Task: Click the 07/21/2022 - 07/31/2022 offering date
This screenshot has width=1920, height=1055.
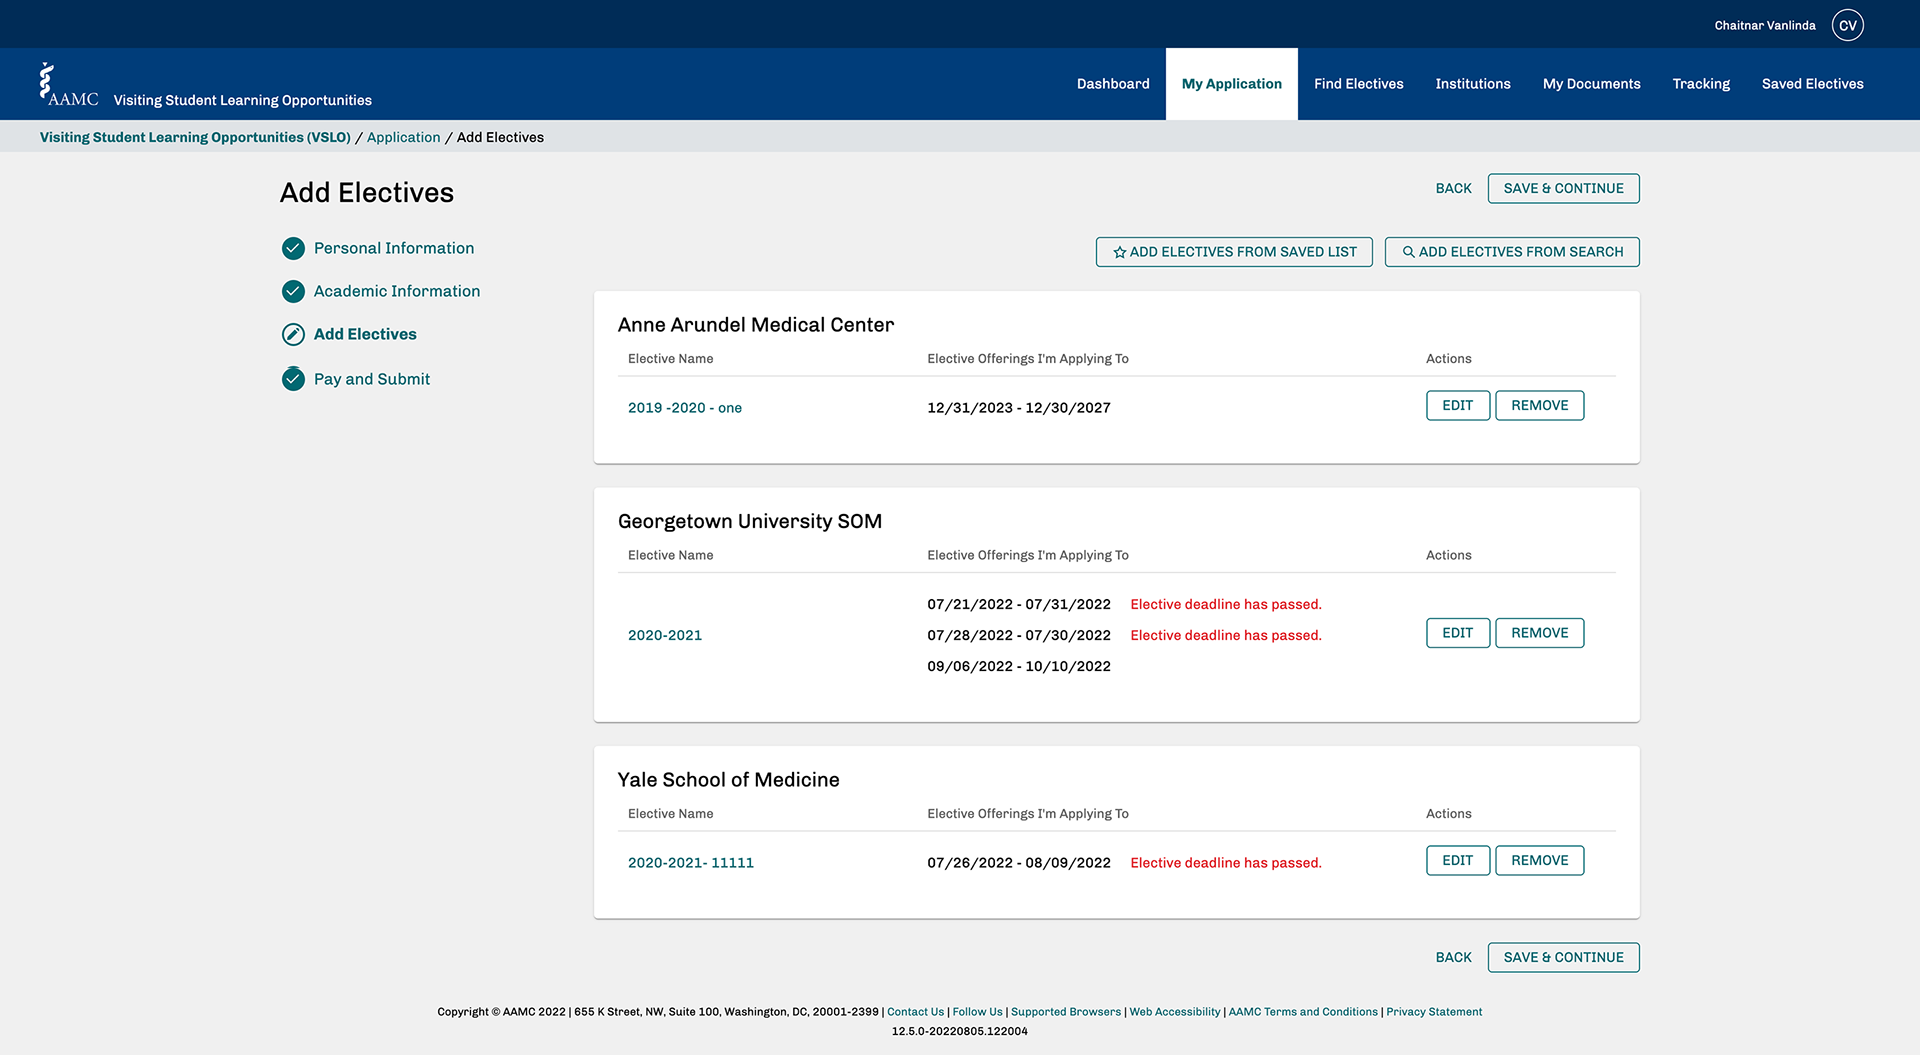Action: pos(1019,604)
